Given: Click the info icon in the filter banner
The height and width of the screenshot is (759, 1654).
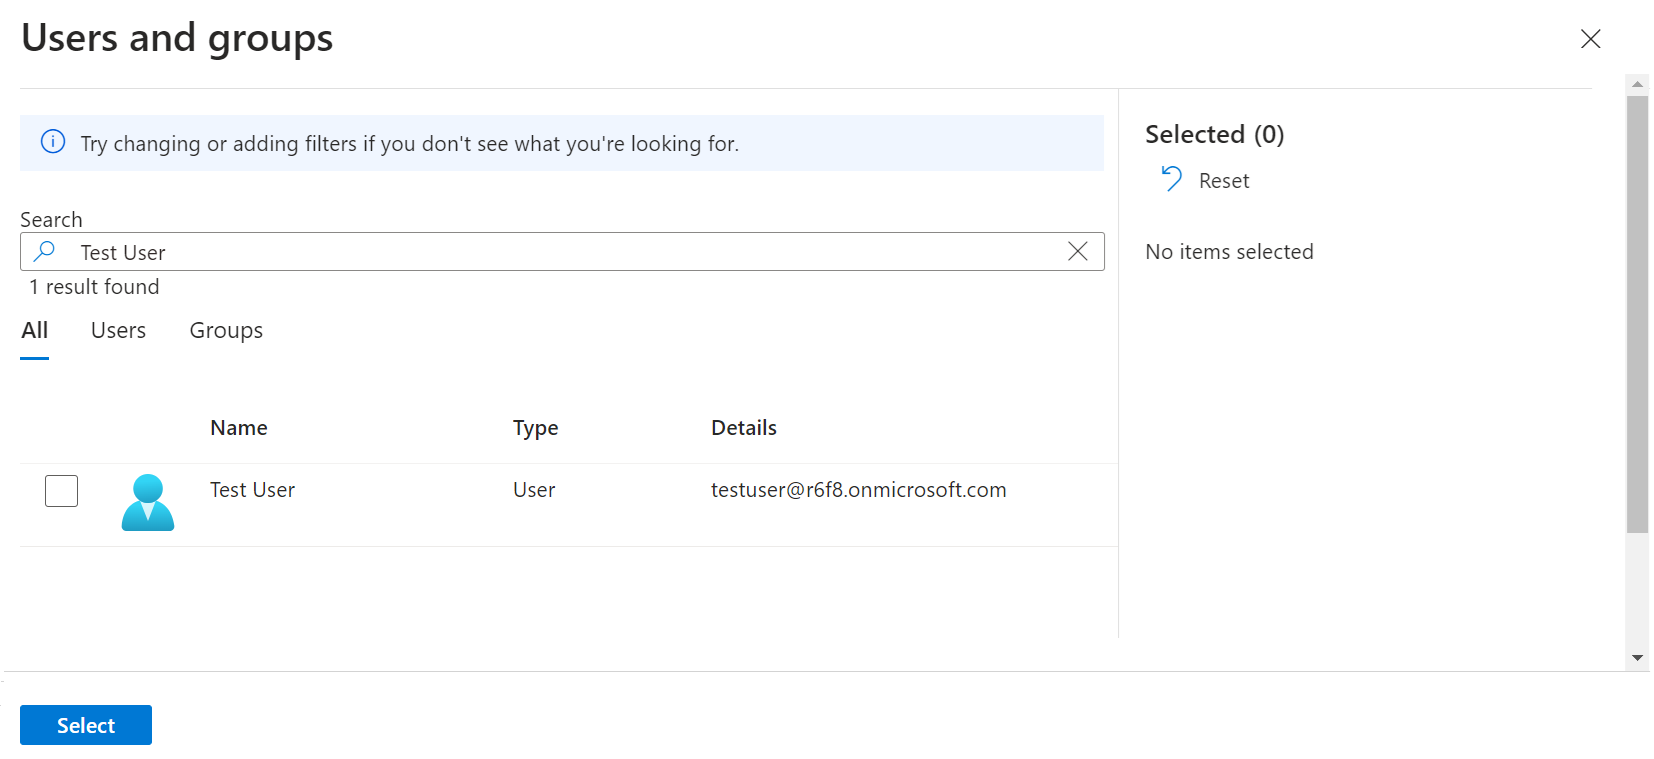Looking at the screenshot, I should [53, 142].
